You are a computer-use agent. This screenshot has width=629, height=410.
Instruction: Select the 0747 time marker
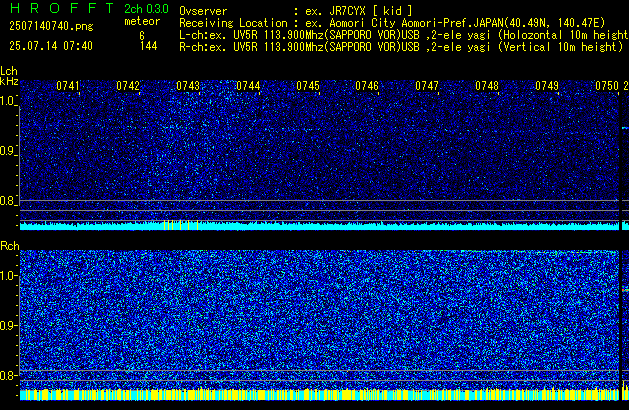click(x=427, y=86)
